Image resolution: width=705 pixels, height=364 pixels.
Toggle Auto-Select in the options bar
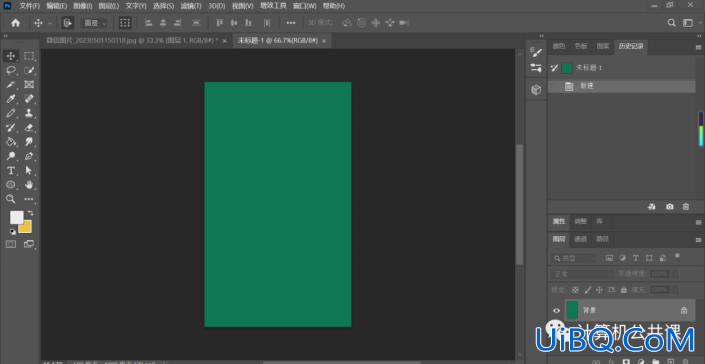point(67,23)
